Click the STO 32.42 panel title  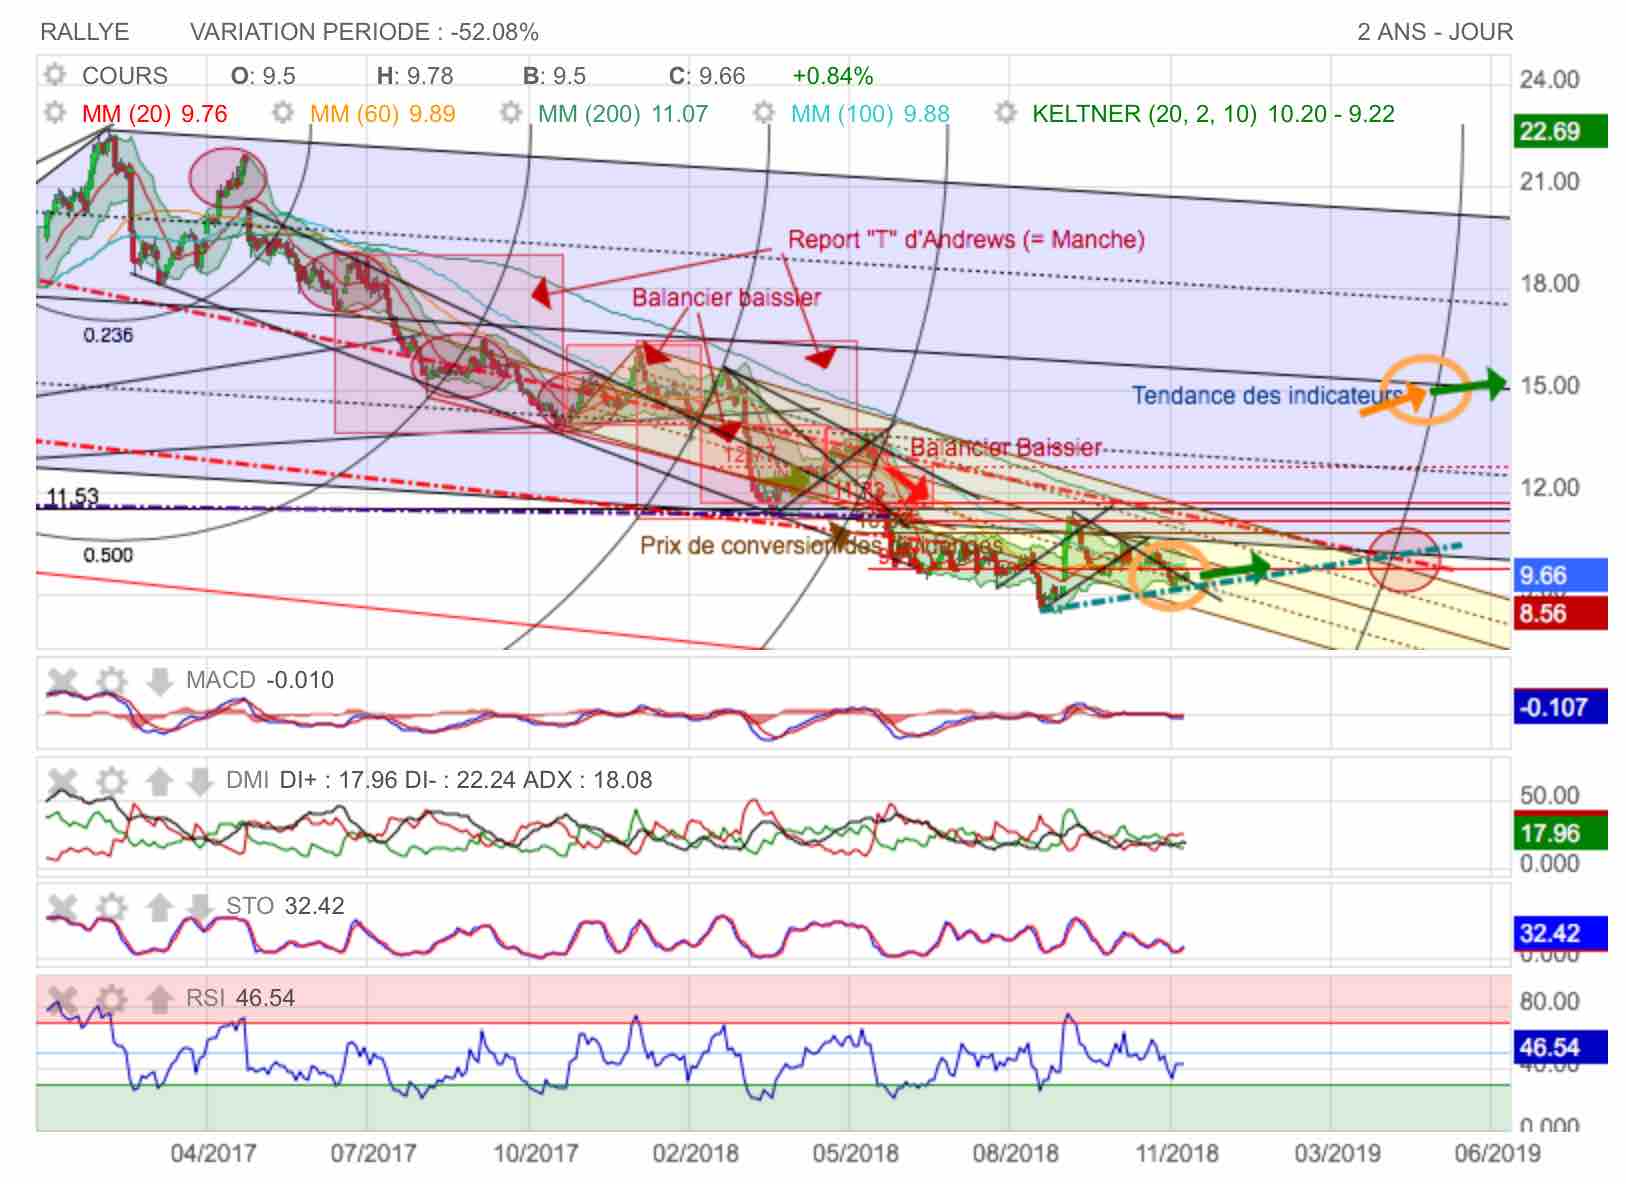[285, 906]
